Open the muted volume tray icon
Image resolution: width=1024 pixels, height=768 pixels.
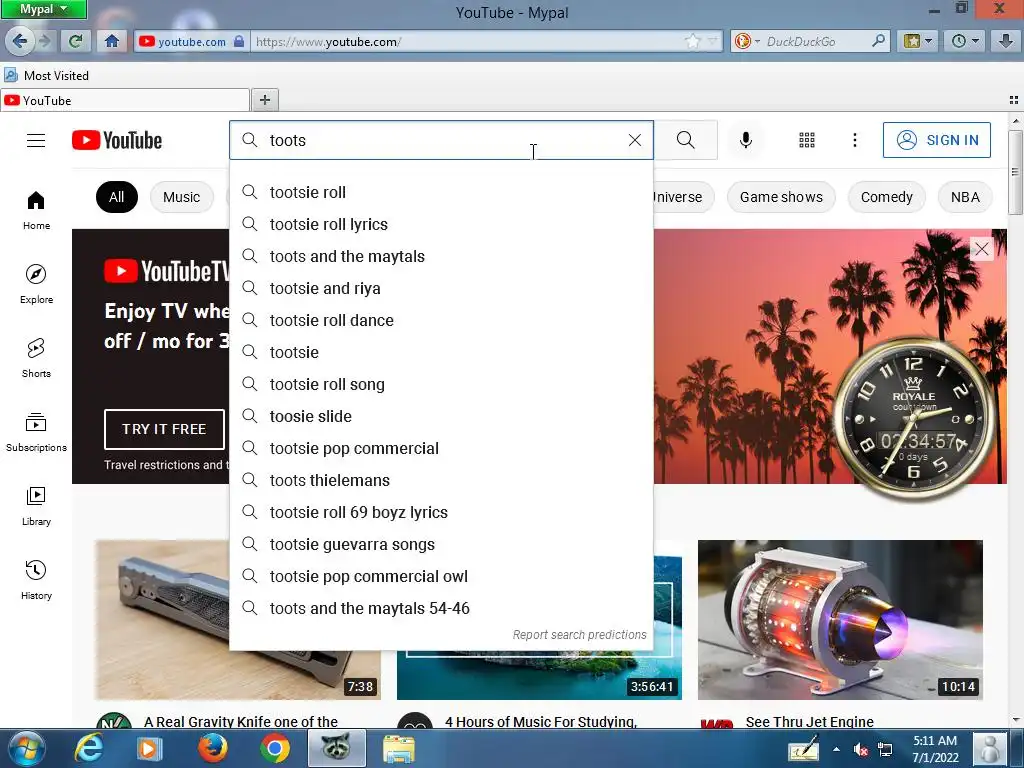tap(861, 749)
